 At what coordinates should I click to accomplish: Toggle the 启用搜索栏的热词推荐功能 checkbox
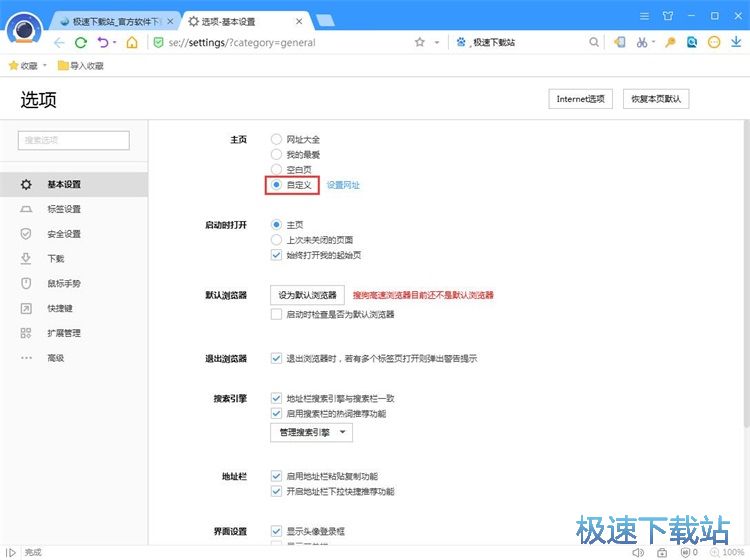[276, 413]
